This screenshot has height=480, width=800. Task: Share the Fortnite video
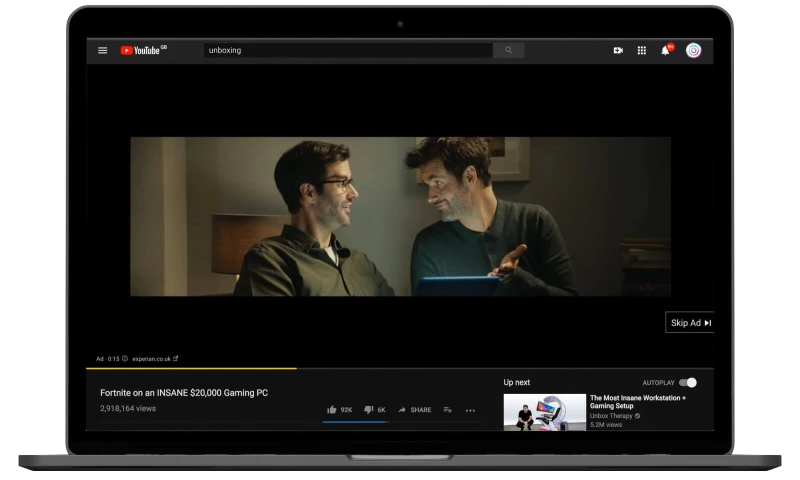pos(414,410)
